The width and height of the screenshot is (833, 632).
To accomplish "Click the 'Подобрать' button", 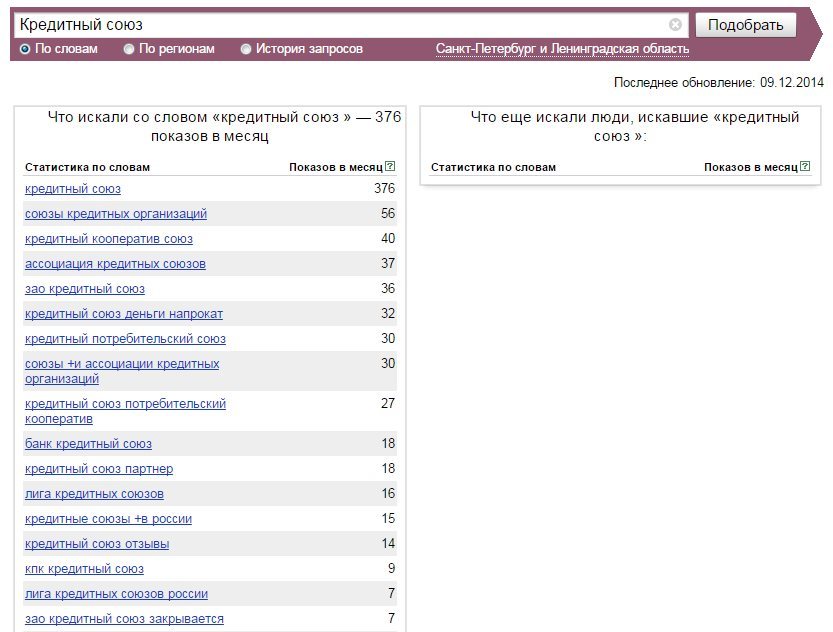I will [745, 25].
